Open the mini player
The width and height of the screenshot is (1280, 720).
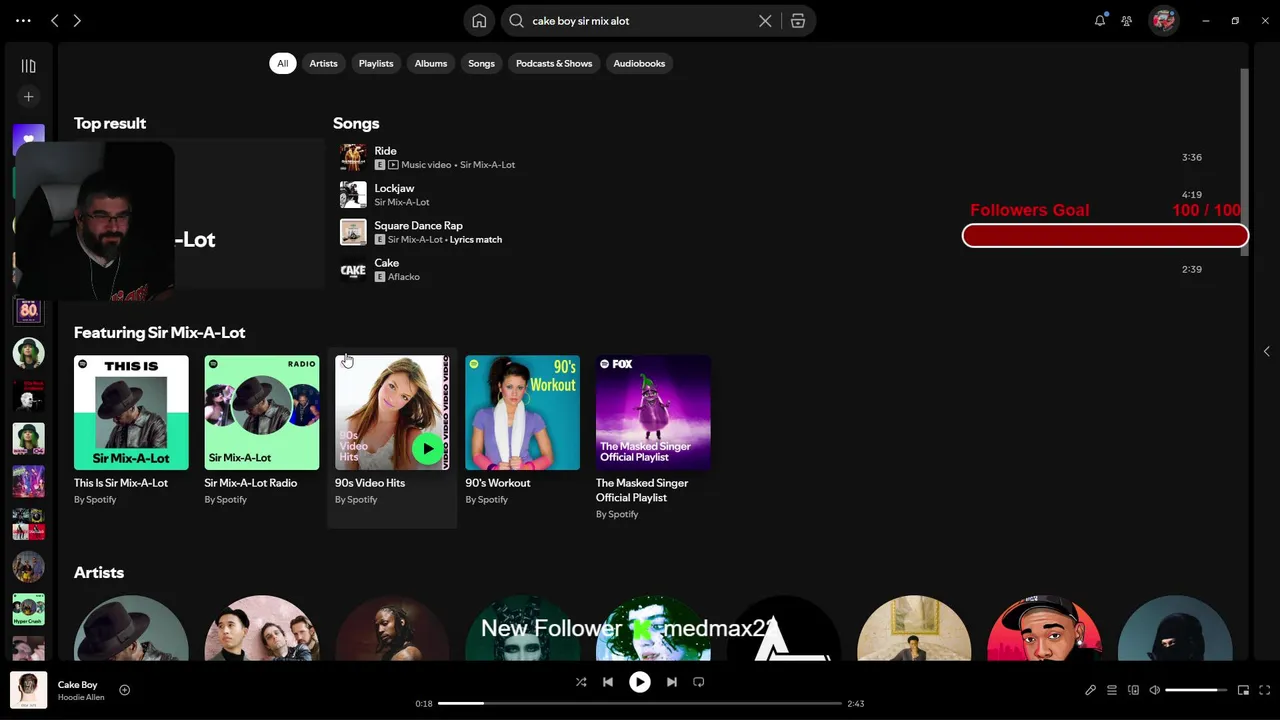pyautogui.click(x=1243, y=690)
